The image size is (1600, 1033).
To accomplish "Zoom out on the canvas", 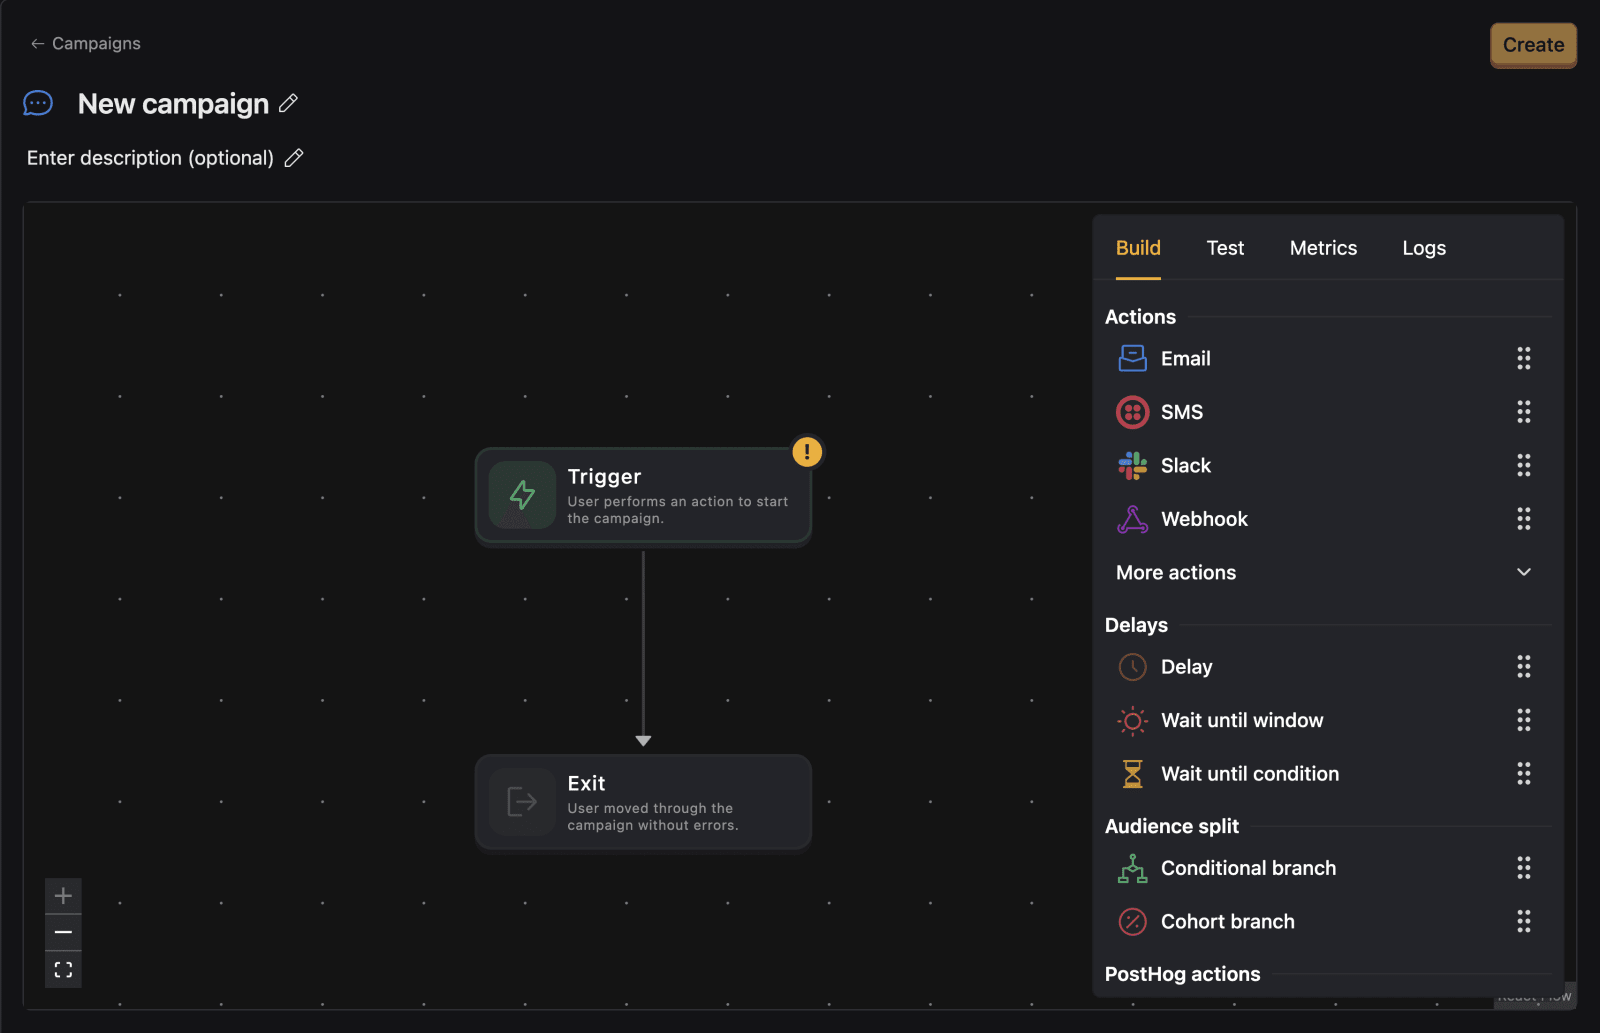I will click(63, 932).
